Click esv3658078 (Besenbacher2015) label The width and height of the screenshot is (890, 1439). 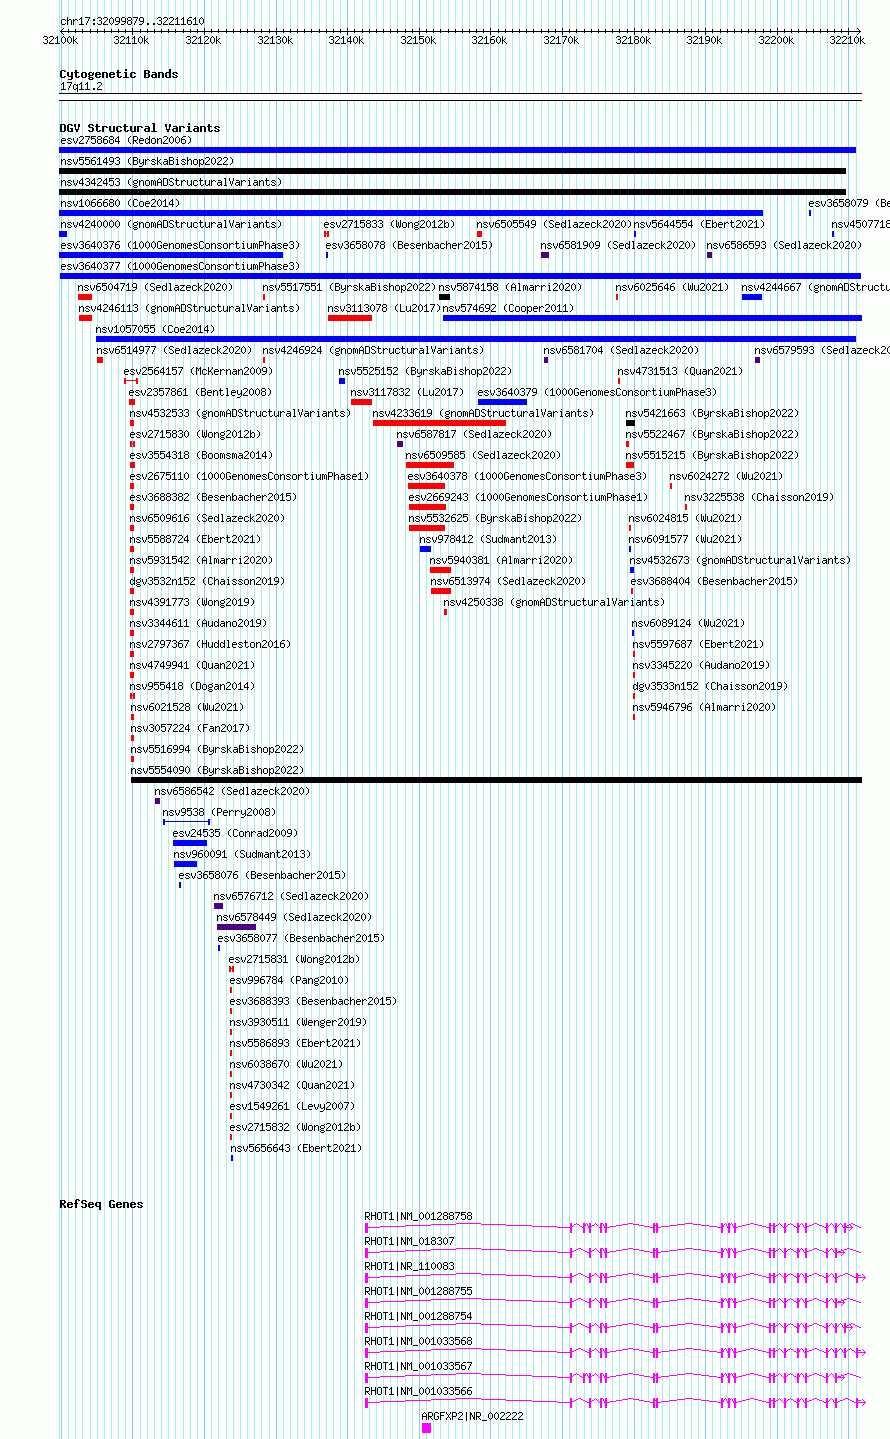tap(409, 245)
